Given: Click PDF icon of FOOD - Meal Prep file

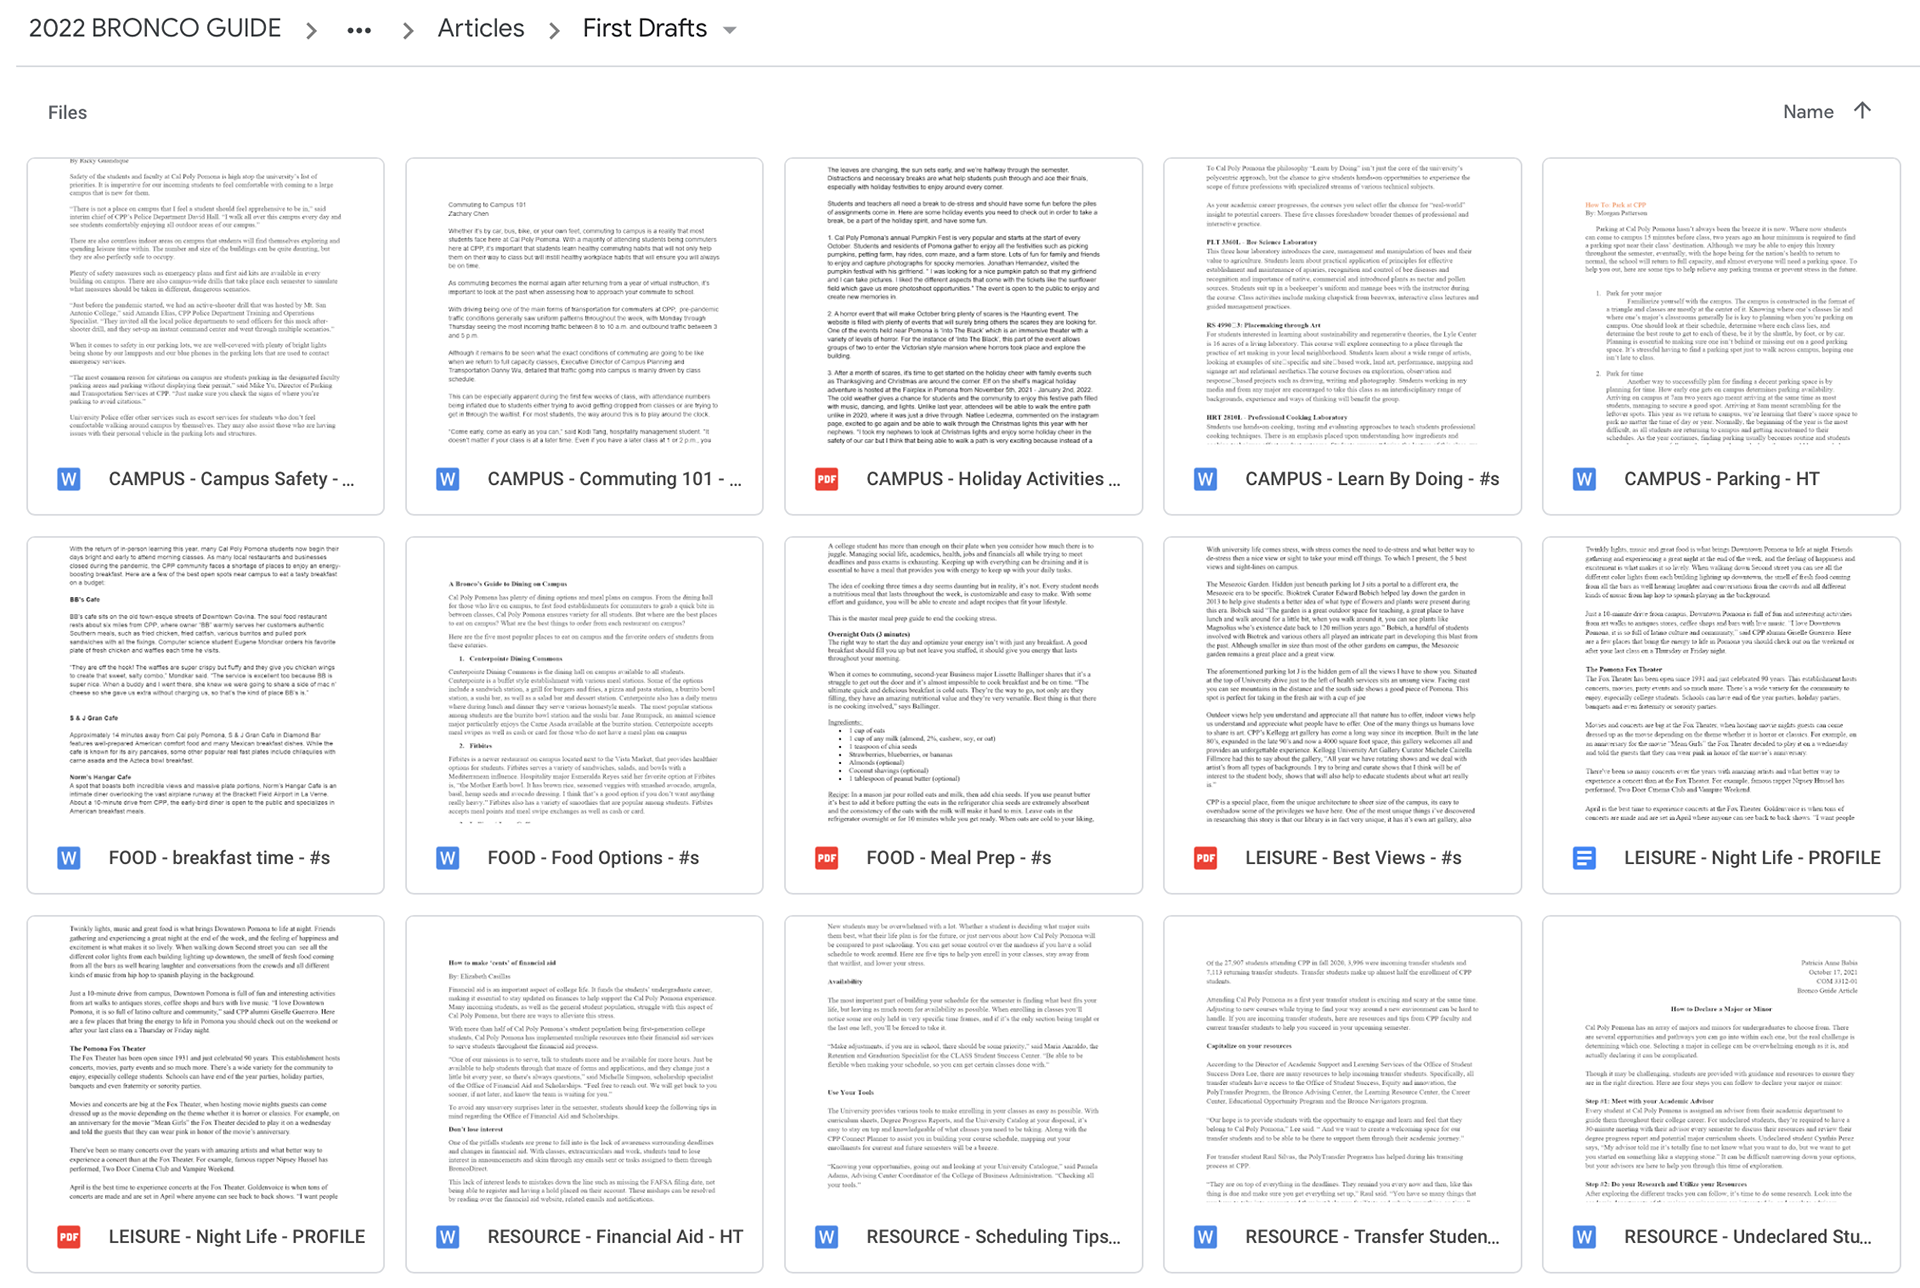Looking at the screenshot, I should pyautogui.click(x=827, y=858).
